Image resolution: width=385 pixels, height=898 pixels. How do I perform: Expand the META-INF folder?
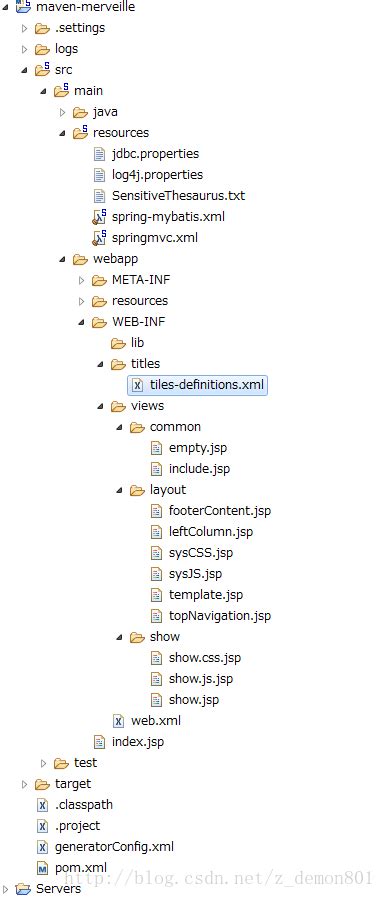[x=81, y=280]
